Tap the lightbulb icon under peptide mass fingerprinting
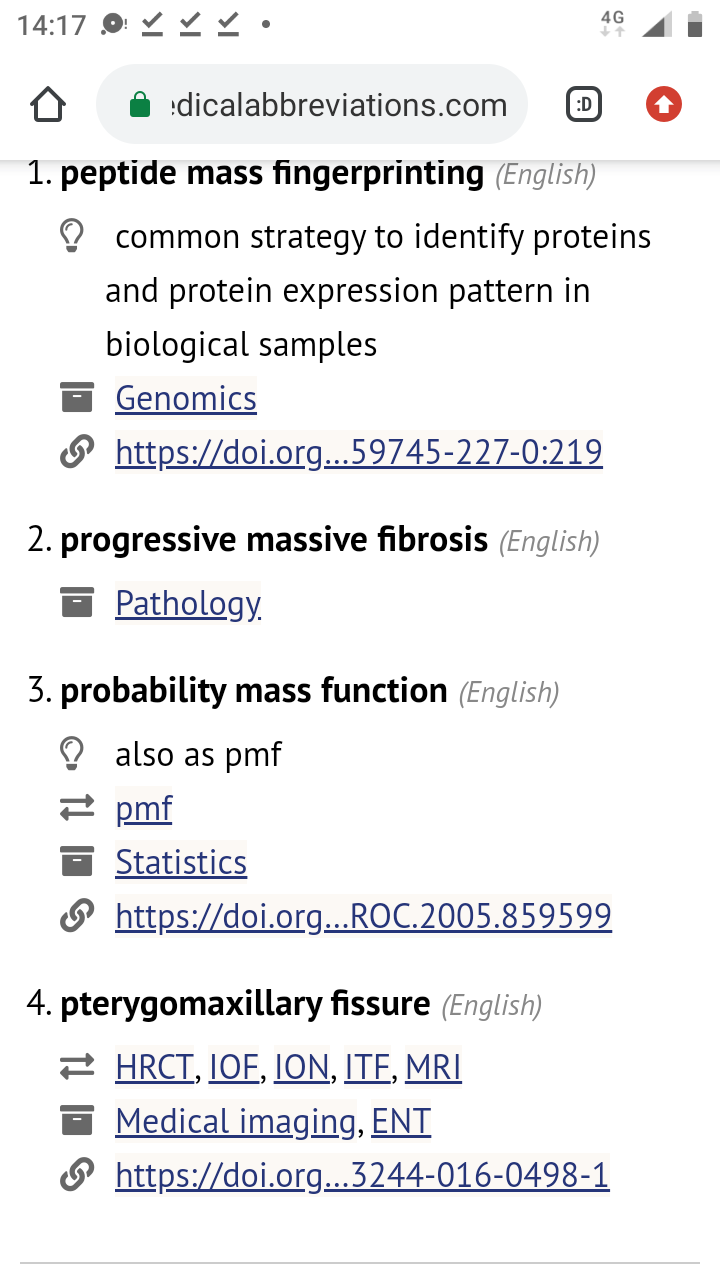Screen dimensions: 720x1280 tap(72, 237)
